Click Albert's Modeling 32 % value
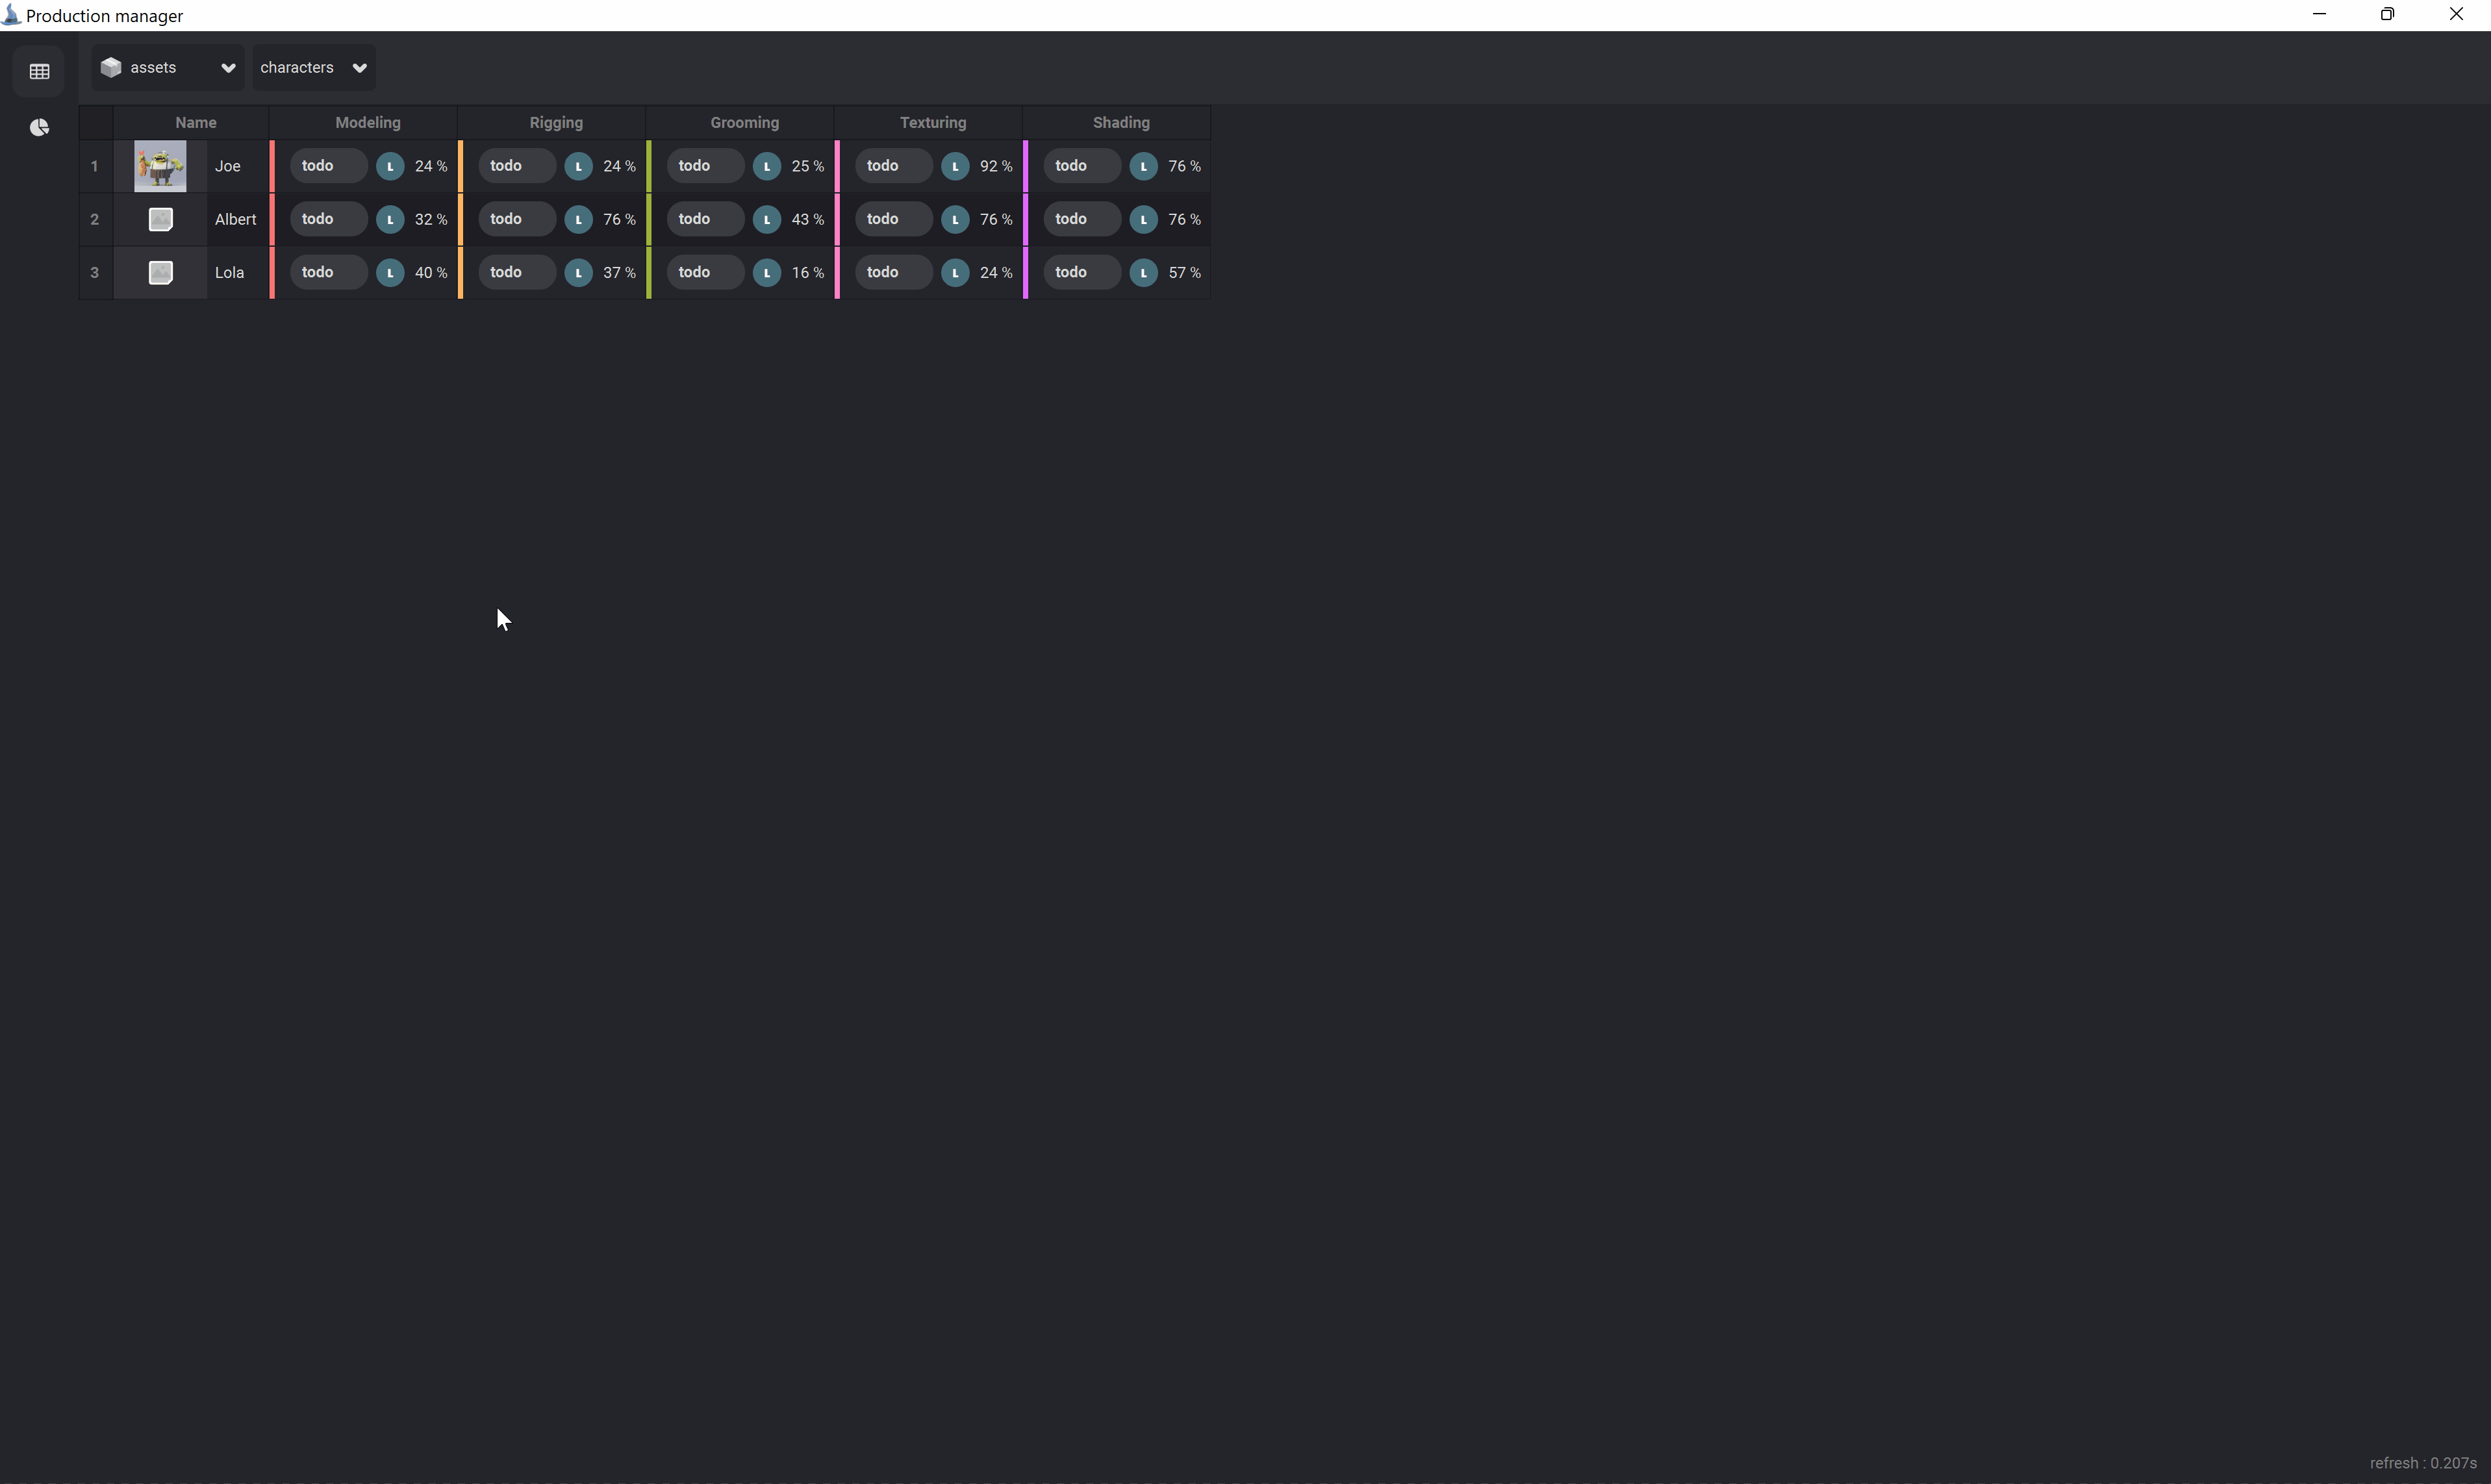2491x1484 pixels. tap(431, 219)
